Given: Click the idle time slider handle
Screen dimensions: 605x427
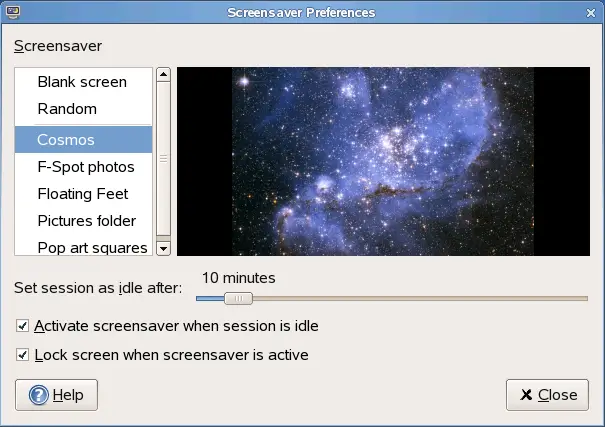Looking at the screenshot, I should 238,298.
